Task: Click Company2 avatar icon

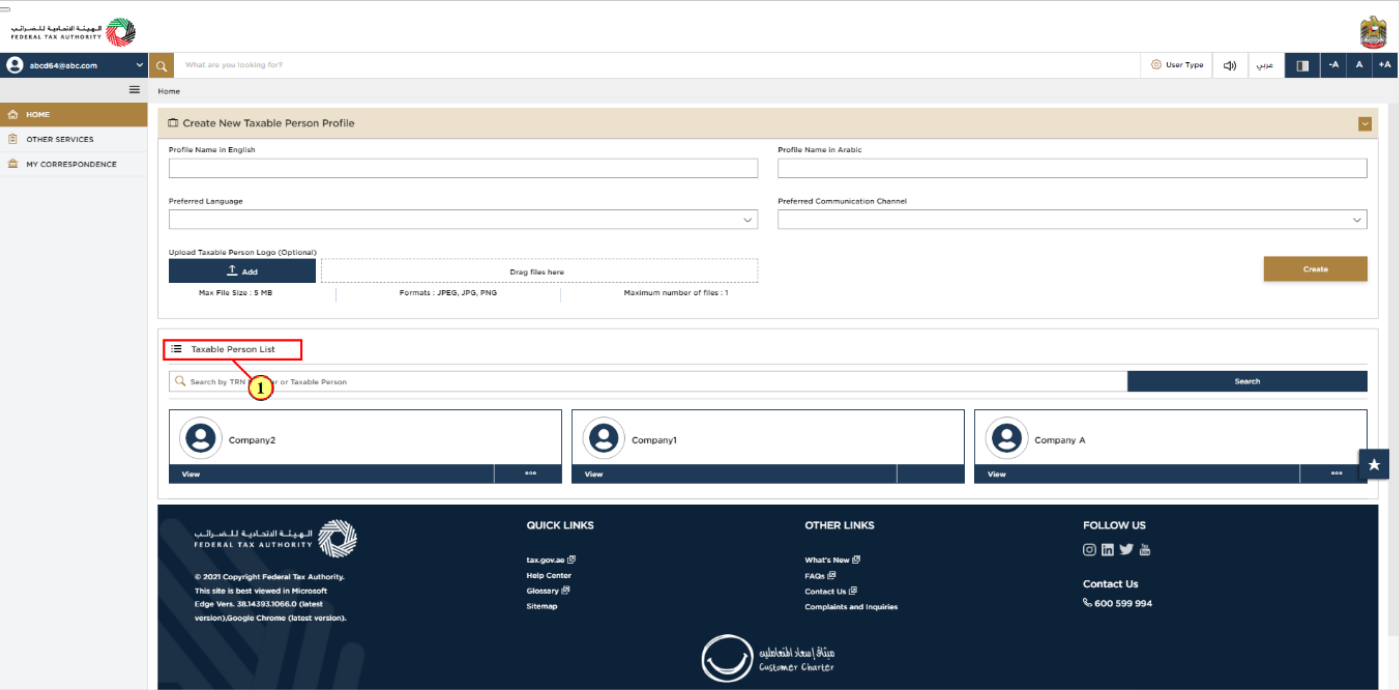Action: point(201,438)
